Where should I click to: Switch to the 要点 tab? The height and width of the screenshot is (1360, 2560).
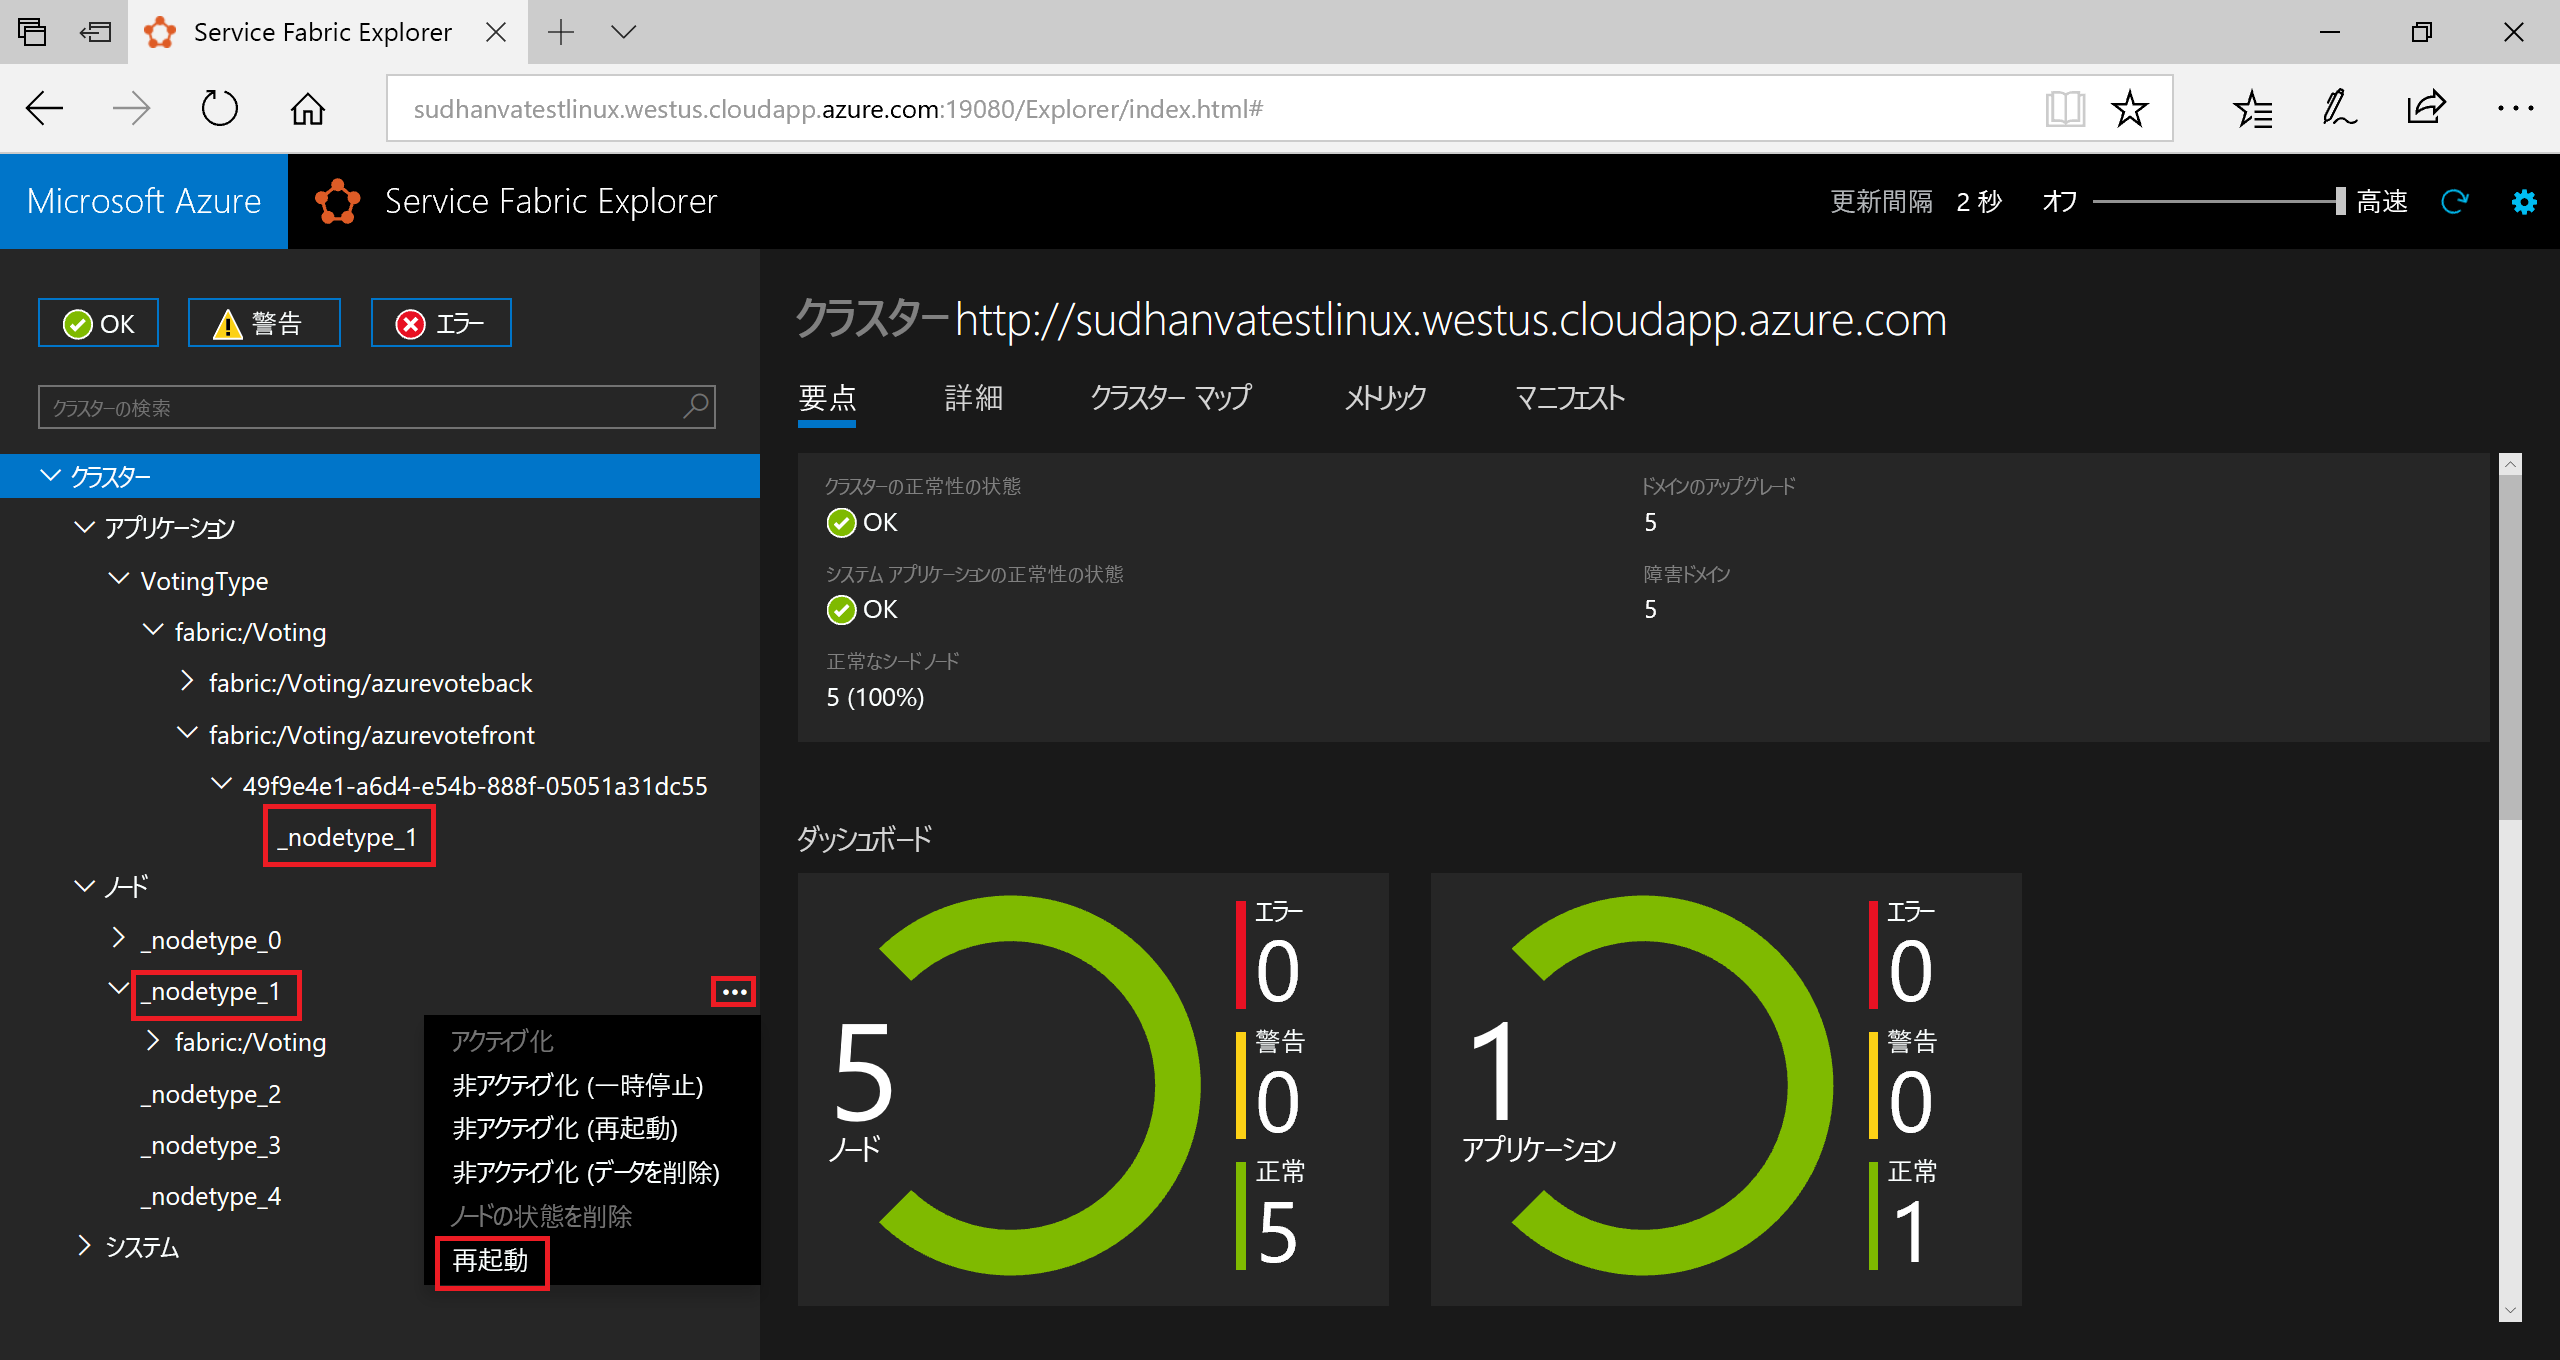(827, 398)
